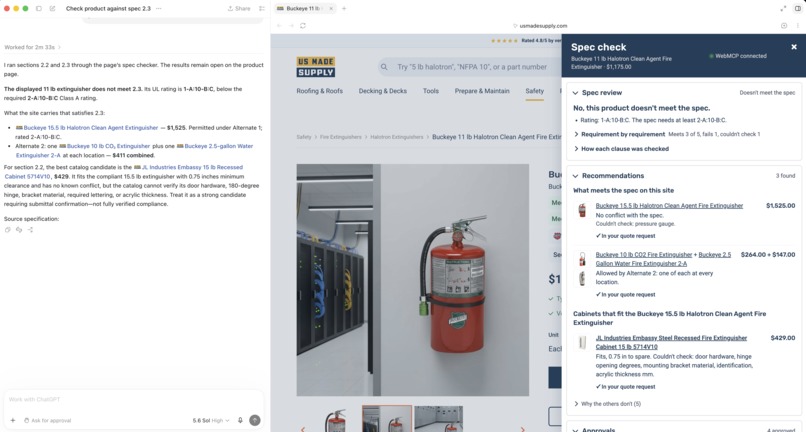The width and height of the screenshot is (806, 432).
Task: Open the three-dot menu beside chat title
Action: coord(158,8)
